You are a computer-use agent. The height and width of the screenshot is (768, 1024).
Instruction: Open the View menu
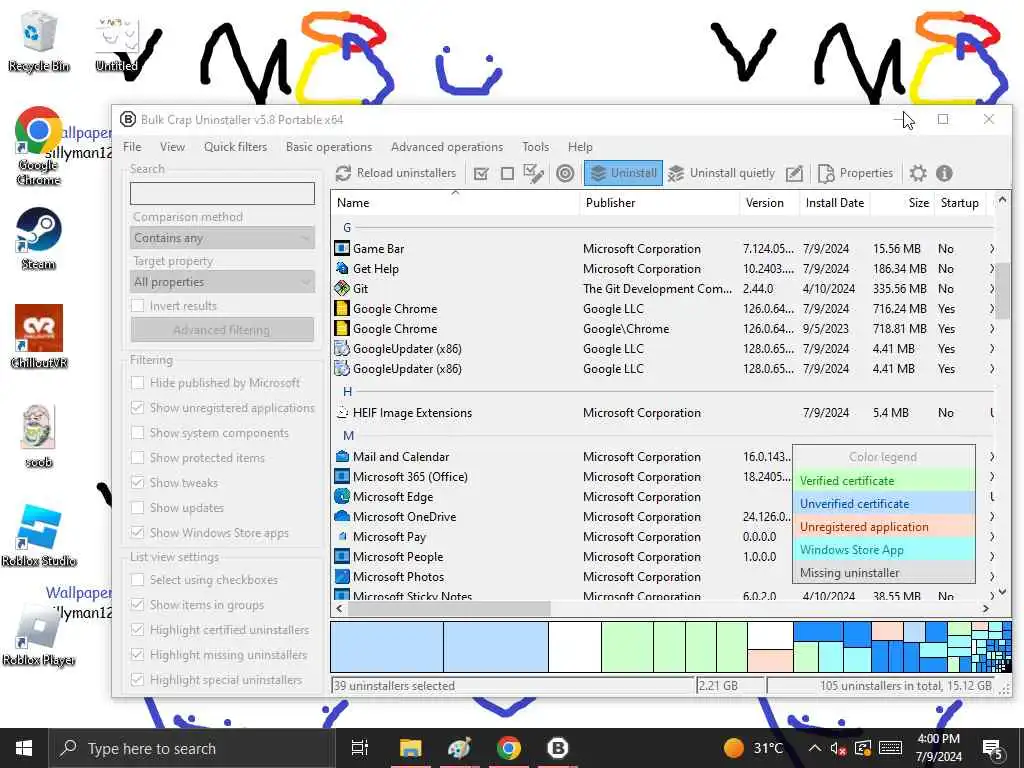pyautogui.click(x=172, y=147)
